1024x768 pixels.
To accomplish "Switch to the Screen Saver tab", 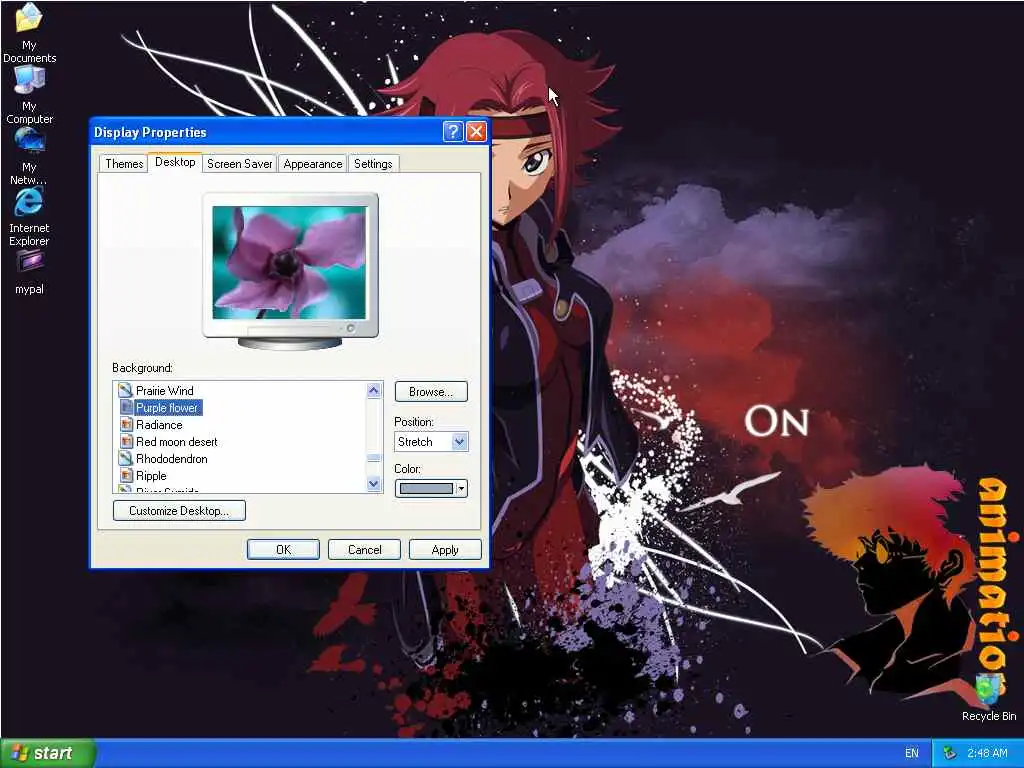I will click(x=240, y=164).
